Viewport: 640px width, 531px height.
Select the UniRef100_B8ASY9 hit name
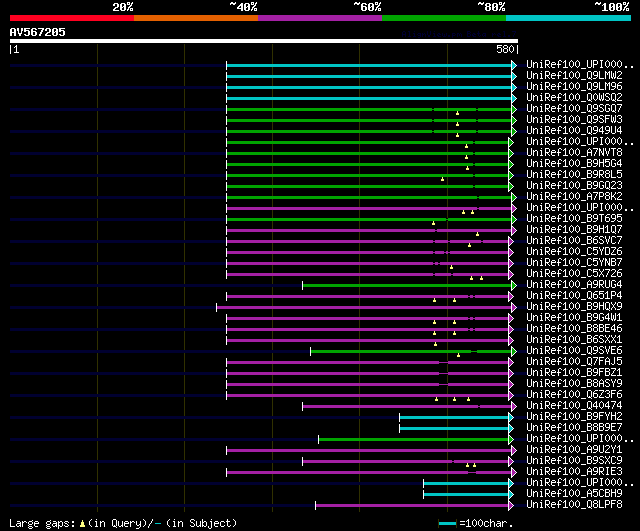[574, 384]
